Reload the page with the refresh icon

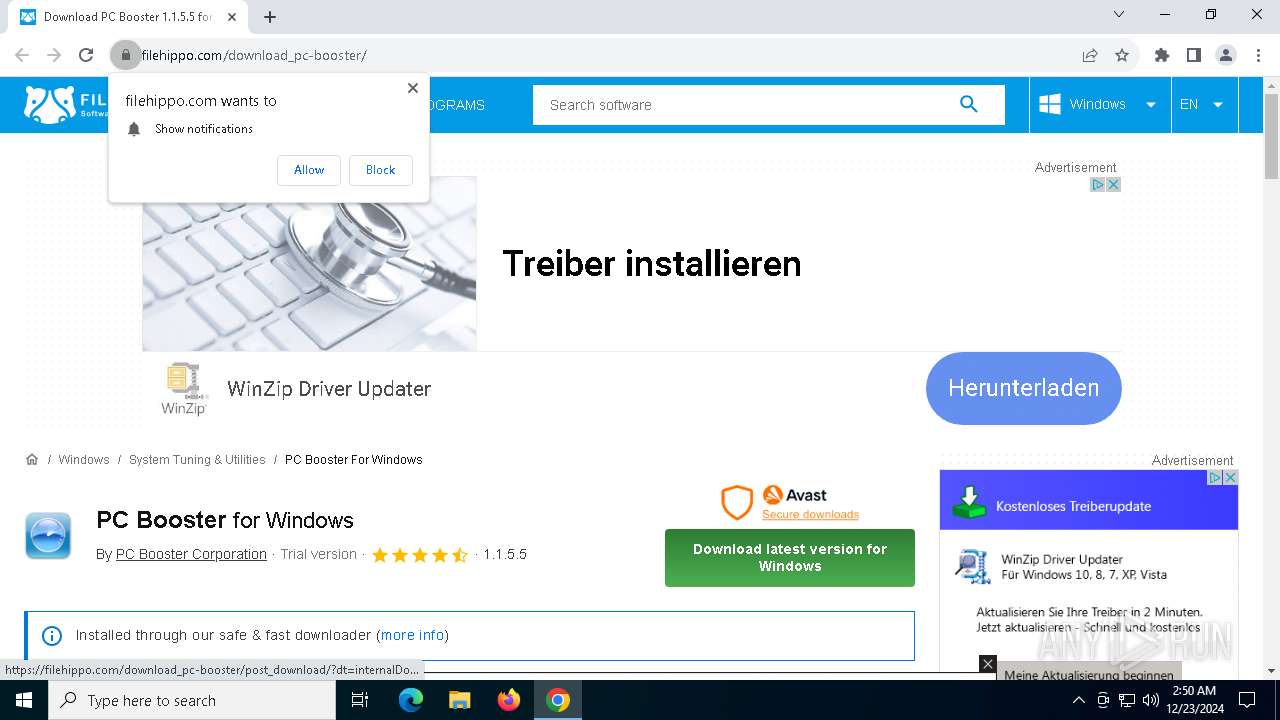pos(86,55)
